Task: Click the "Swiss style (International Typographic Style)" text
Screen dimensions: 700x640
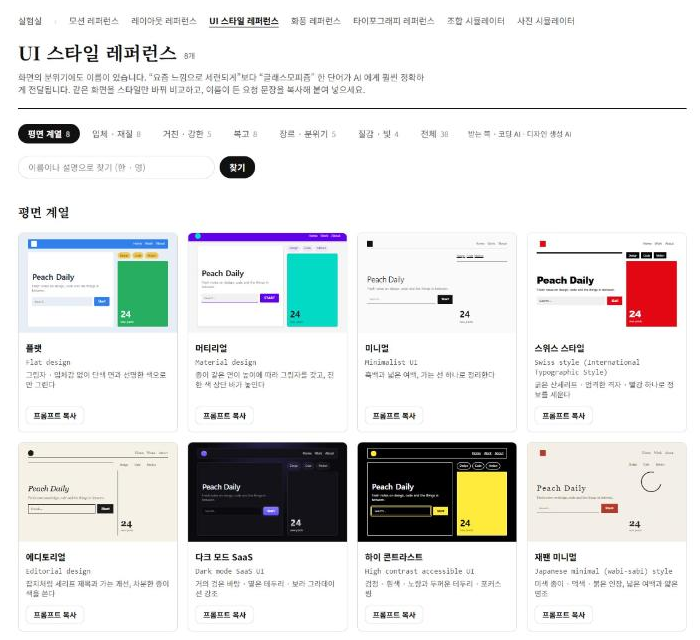Action: (587, 367)
